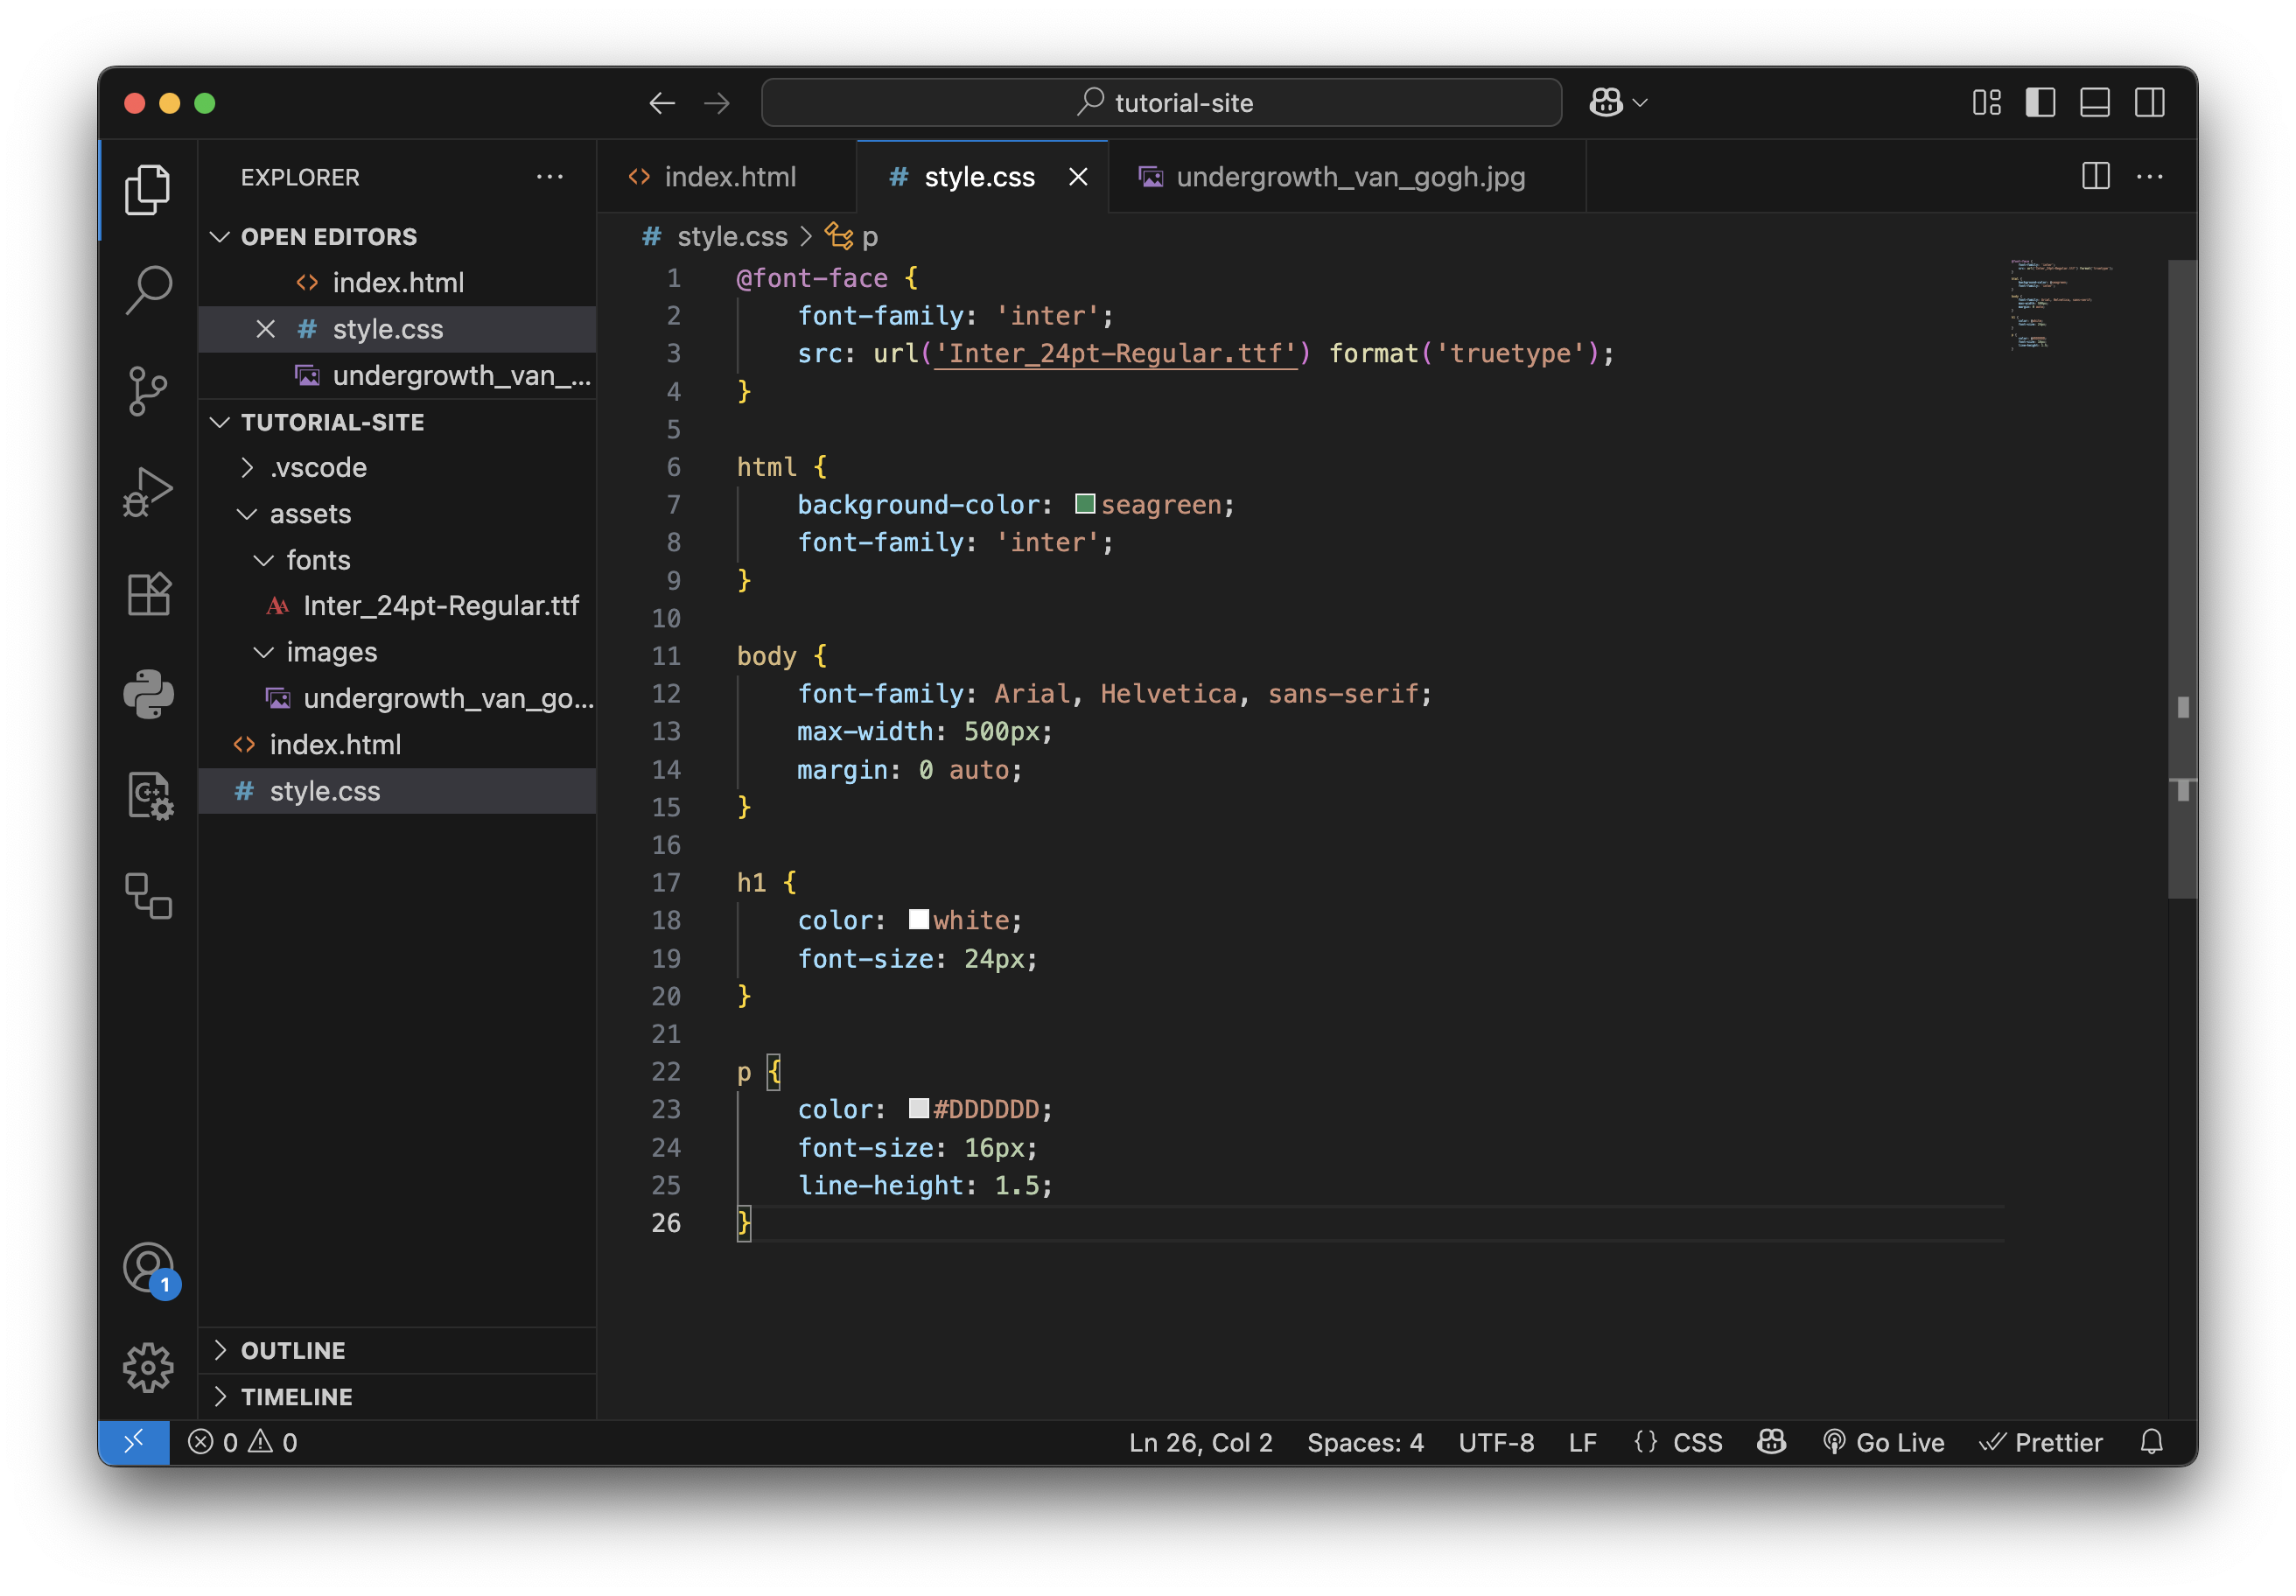Split the editor to the right
This screenshot has height=1596, width=2296.
click(x=2095, y=176)
